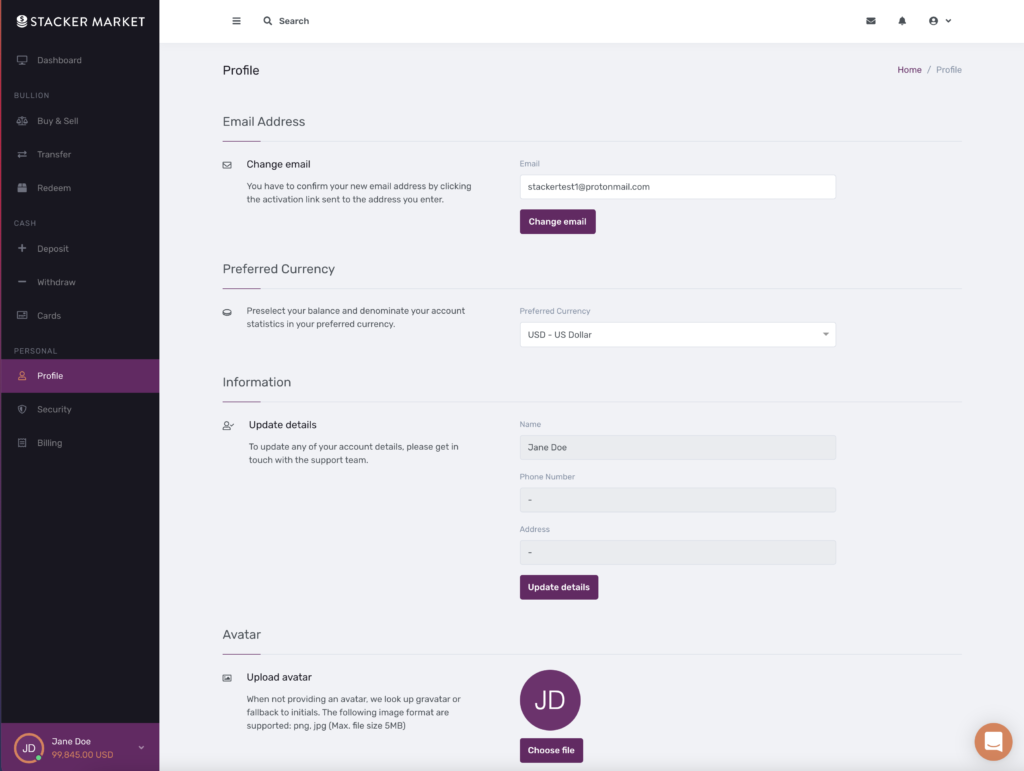Open the Stacker Market chat bubble
This screenshot has width=1024, height=771.
pos(993,742)
